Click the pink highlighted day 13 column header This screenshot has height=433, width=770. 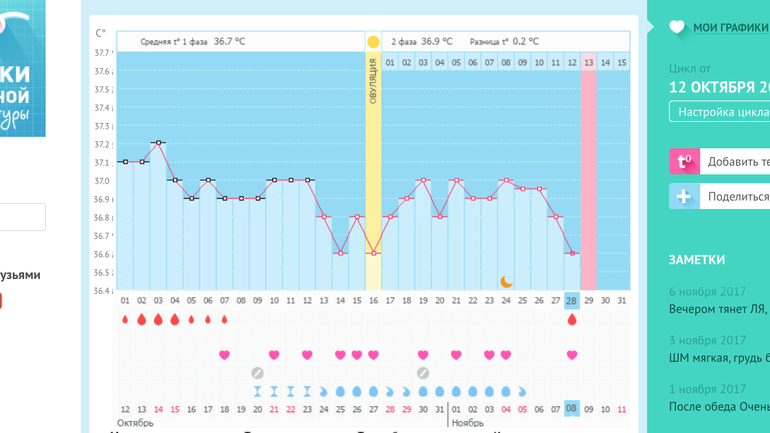pos(588,62)
